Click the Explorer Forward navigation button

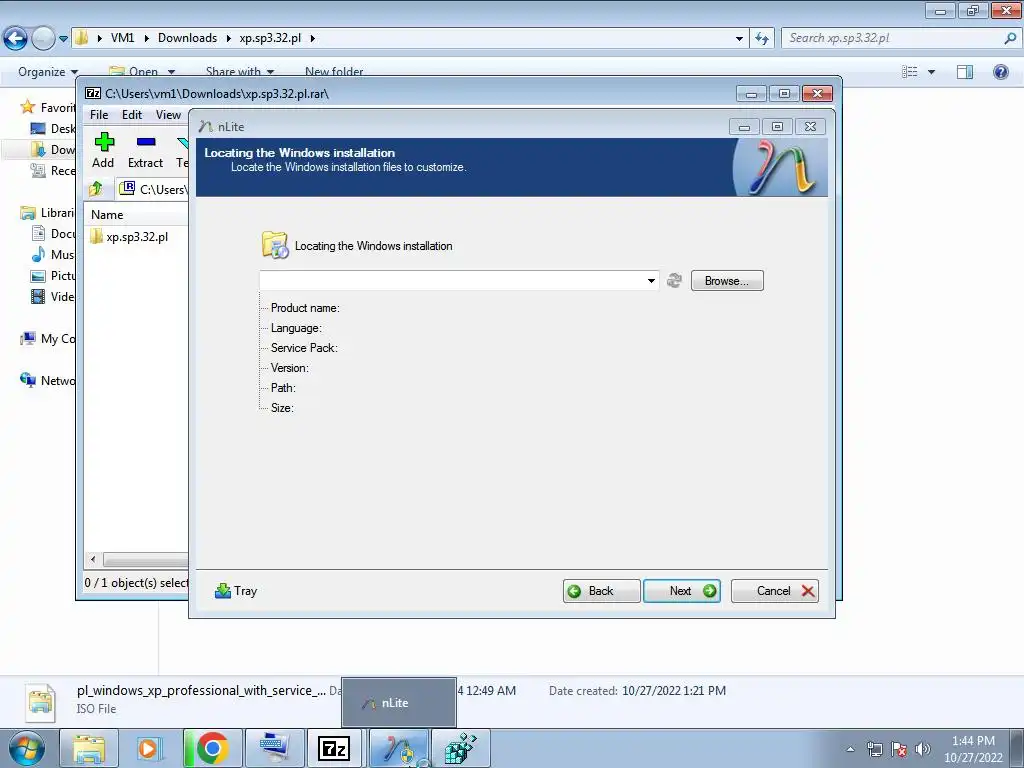coord(43,39)
